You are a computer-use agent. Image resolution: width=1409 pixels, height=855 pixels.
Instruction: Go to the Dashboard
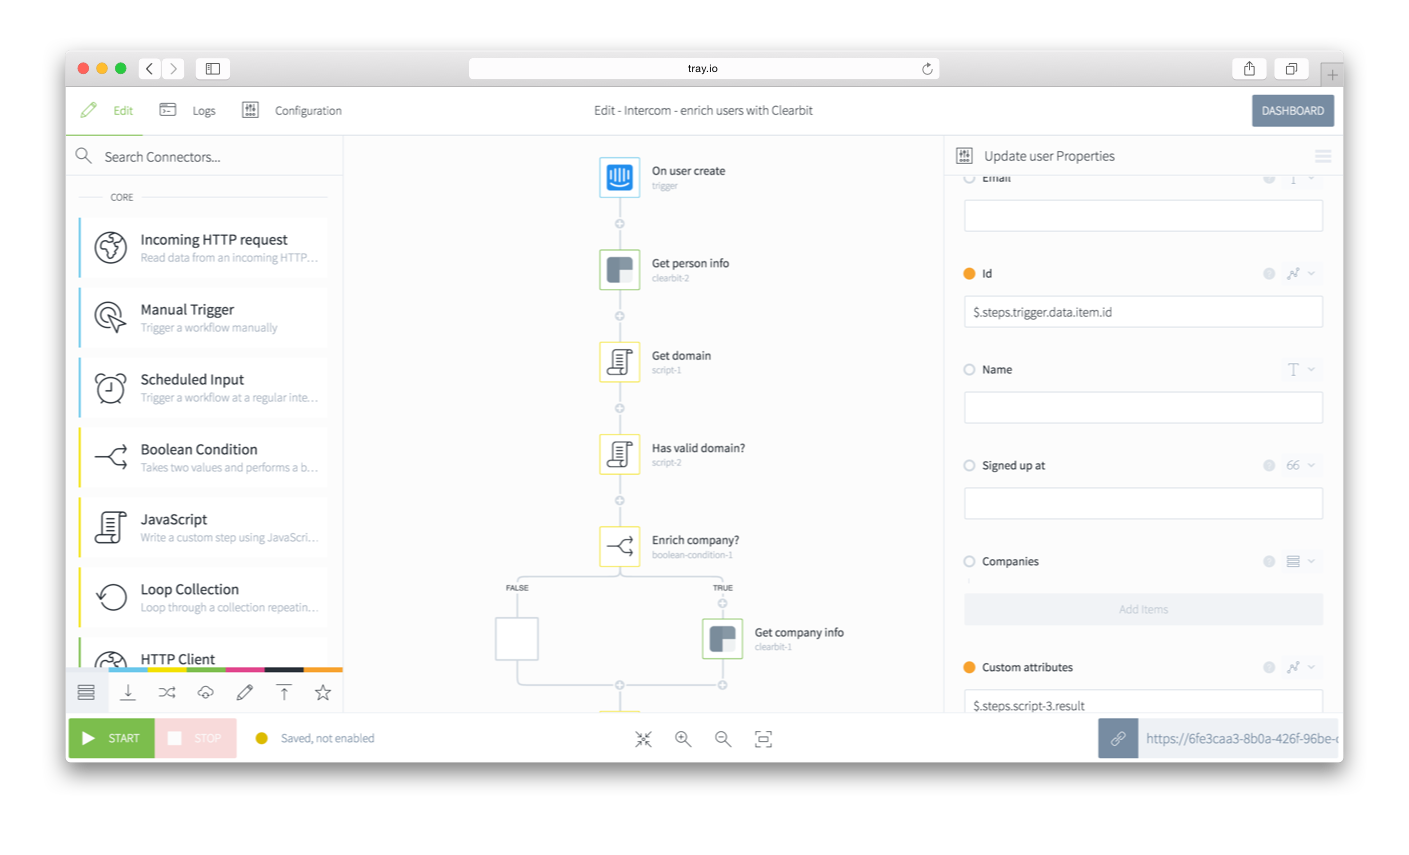pos(1292,111)
